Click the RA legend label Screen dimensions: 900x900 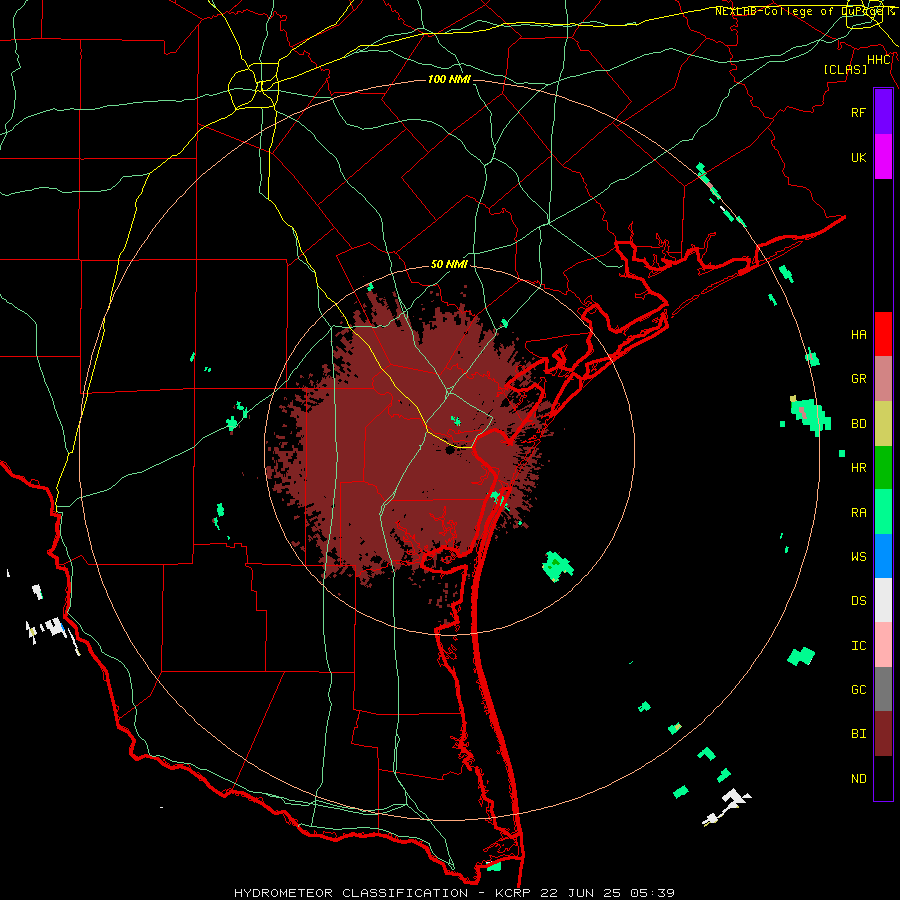[858, 513]
